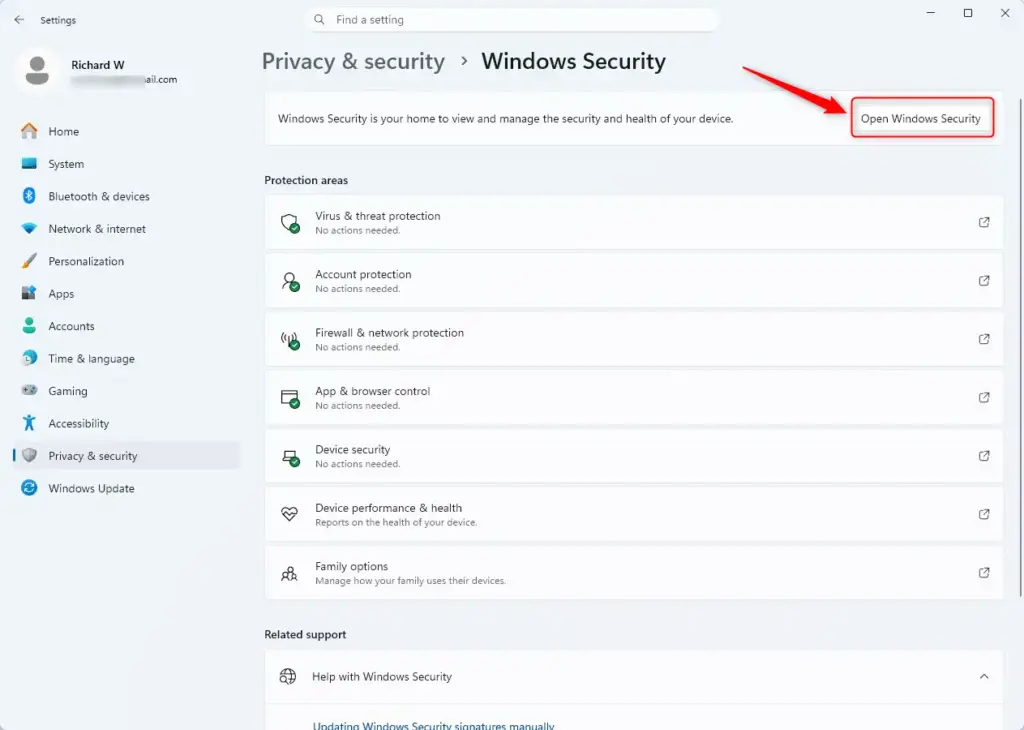This screenshot has width=1024, height=730.
Task: Click the Virus & threat protection shield icon
Action: coord(290,223)
